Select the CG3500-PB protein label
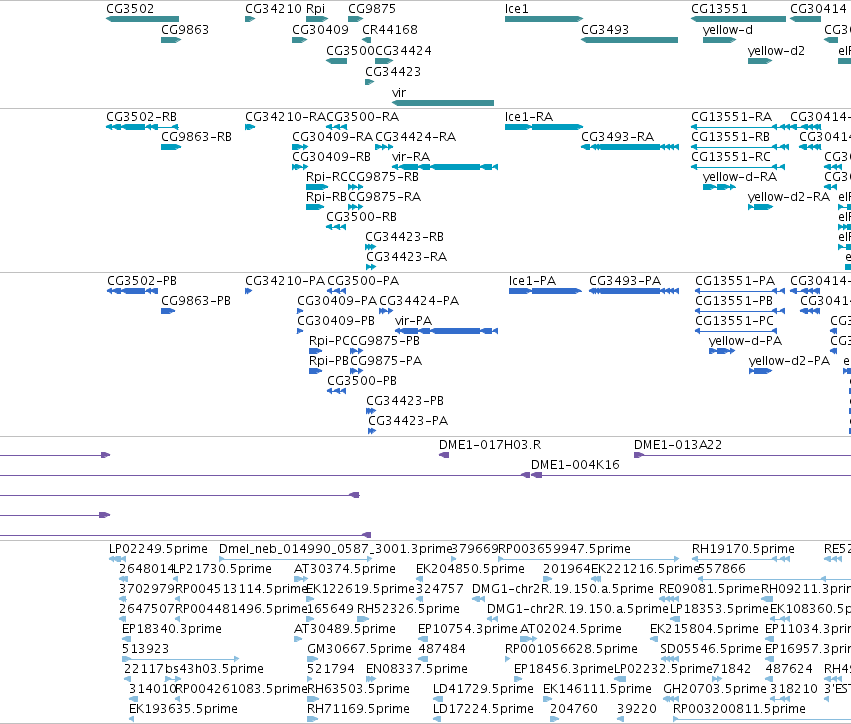This screenshot has height=724, width=851. [362, 381]
